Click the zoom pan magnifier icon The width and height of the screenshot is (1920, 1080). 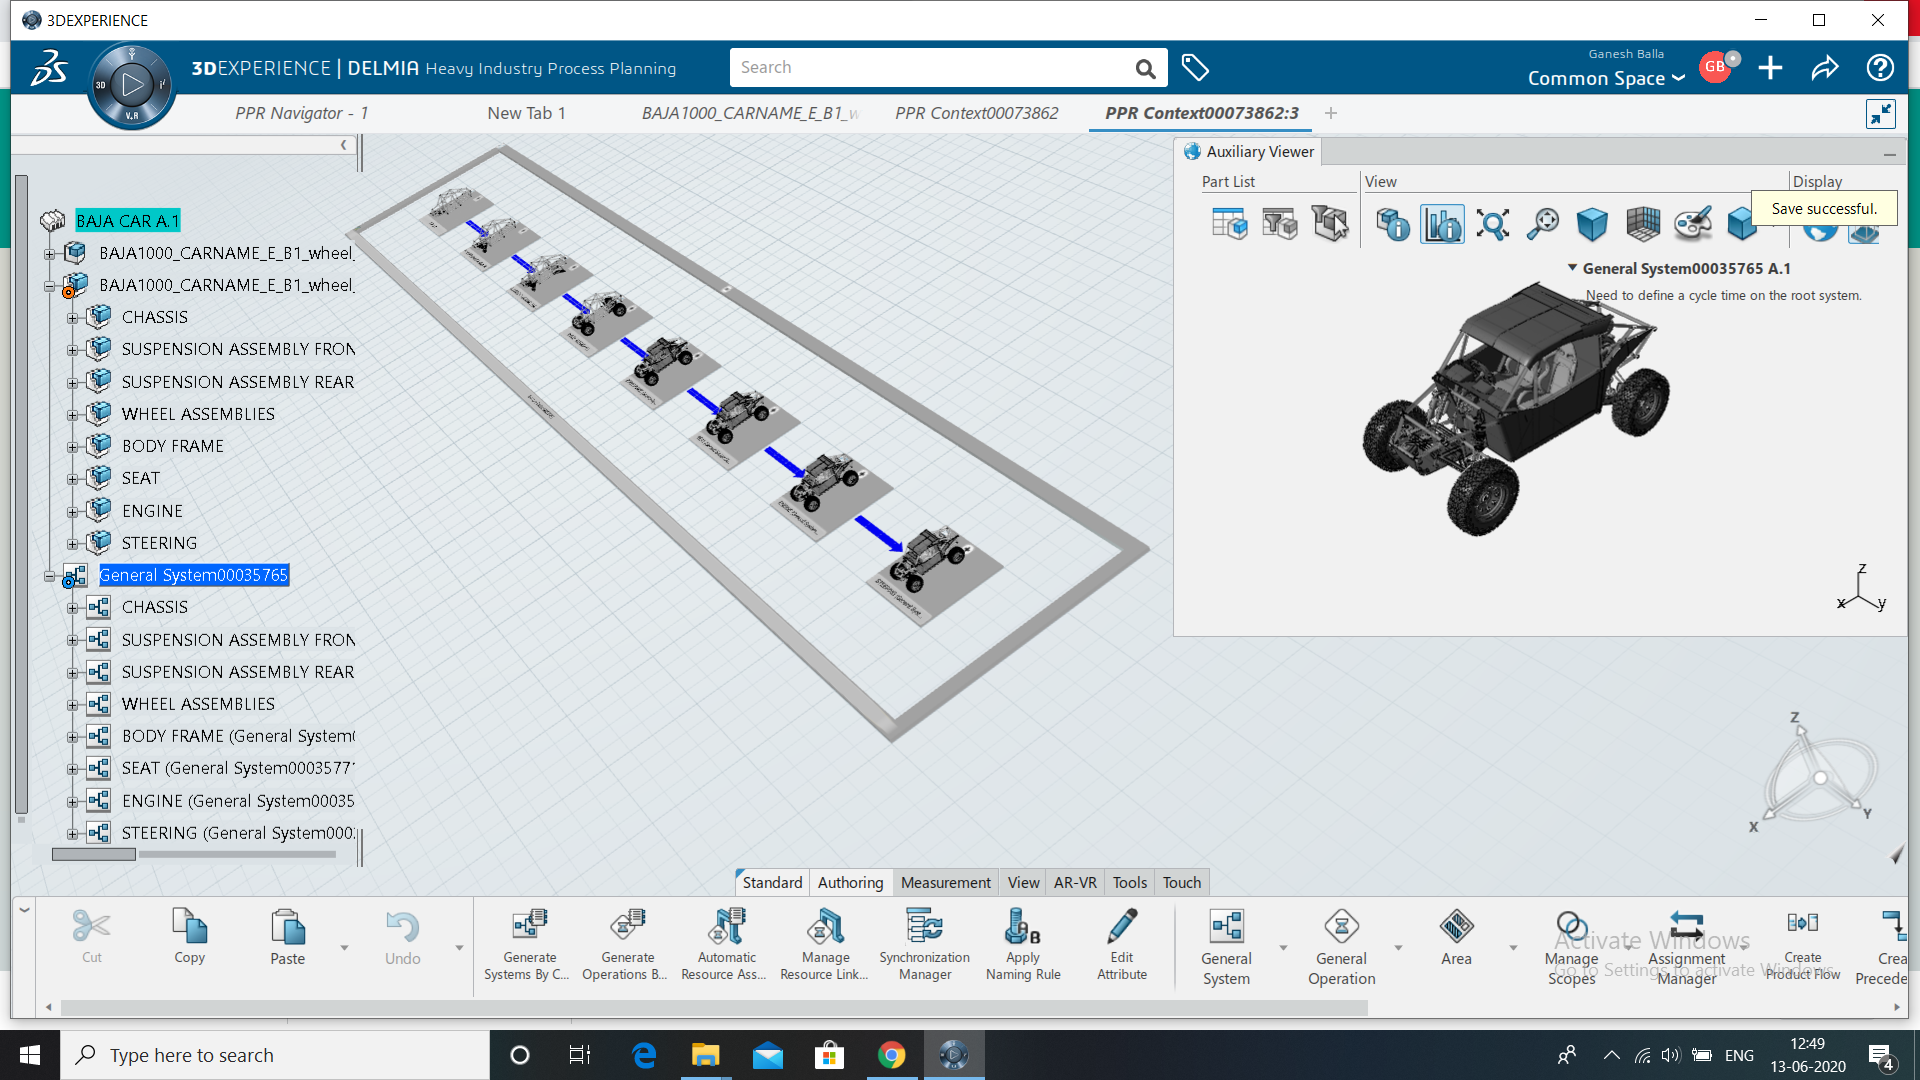click(1543, 224)
